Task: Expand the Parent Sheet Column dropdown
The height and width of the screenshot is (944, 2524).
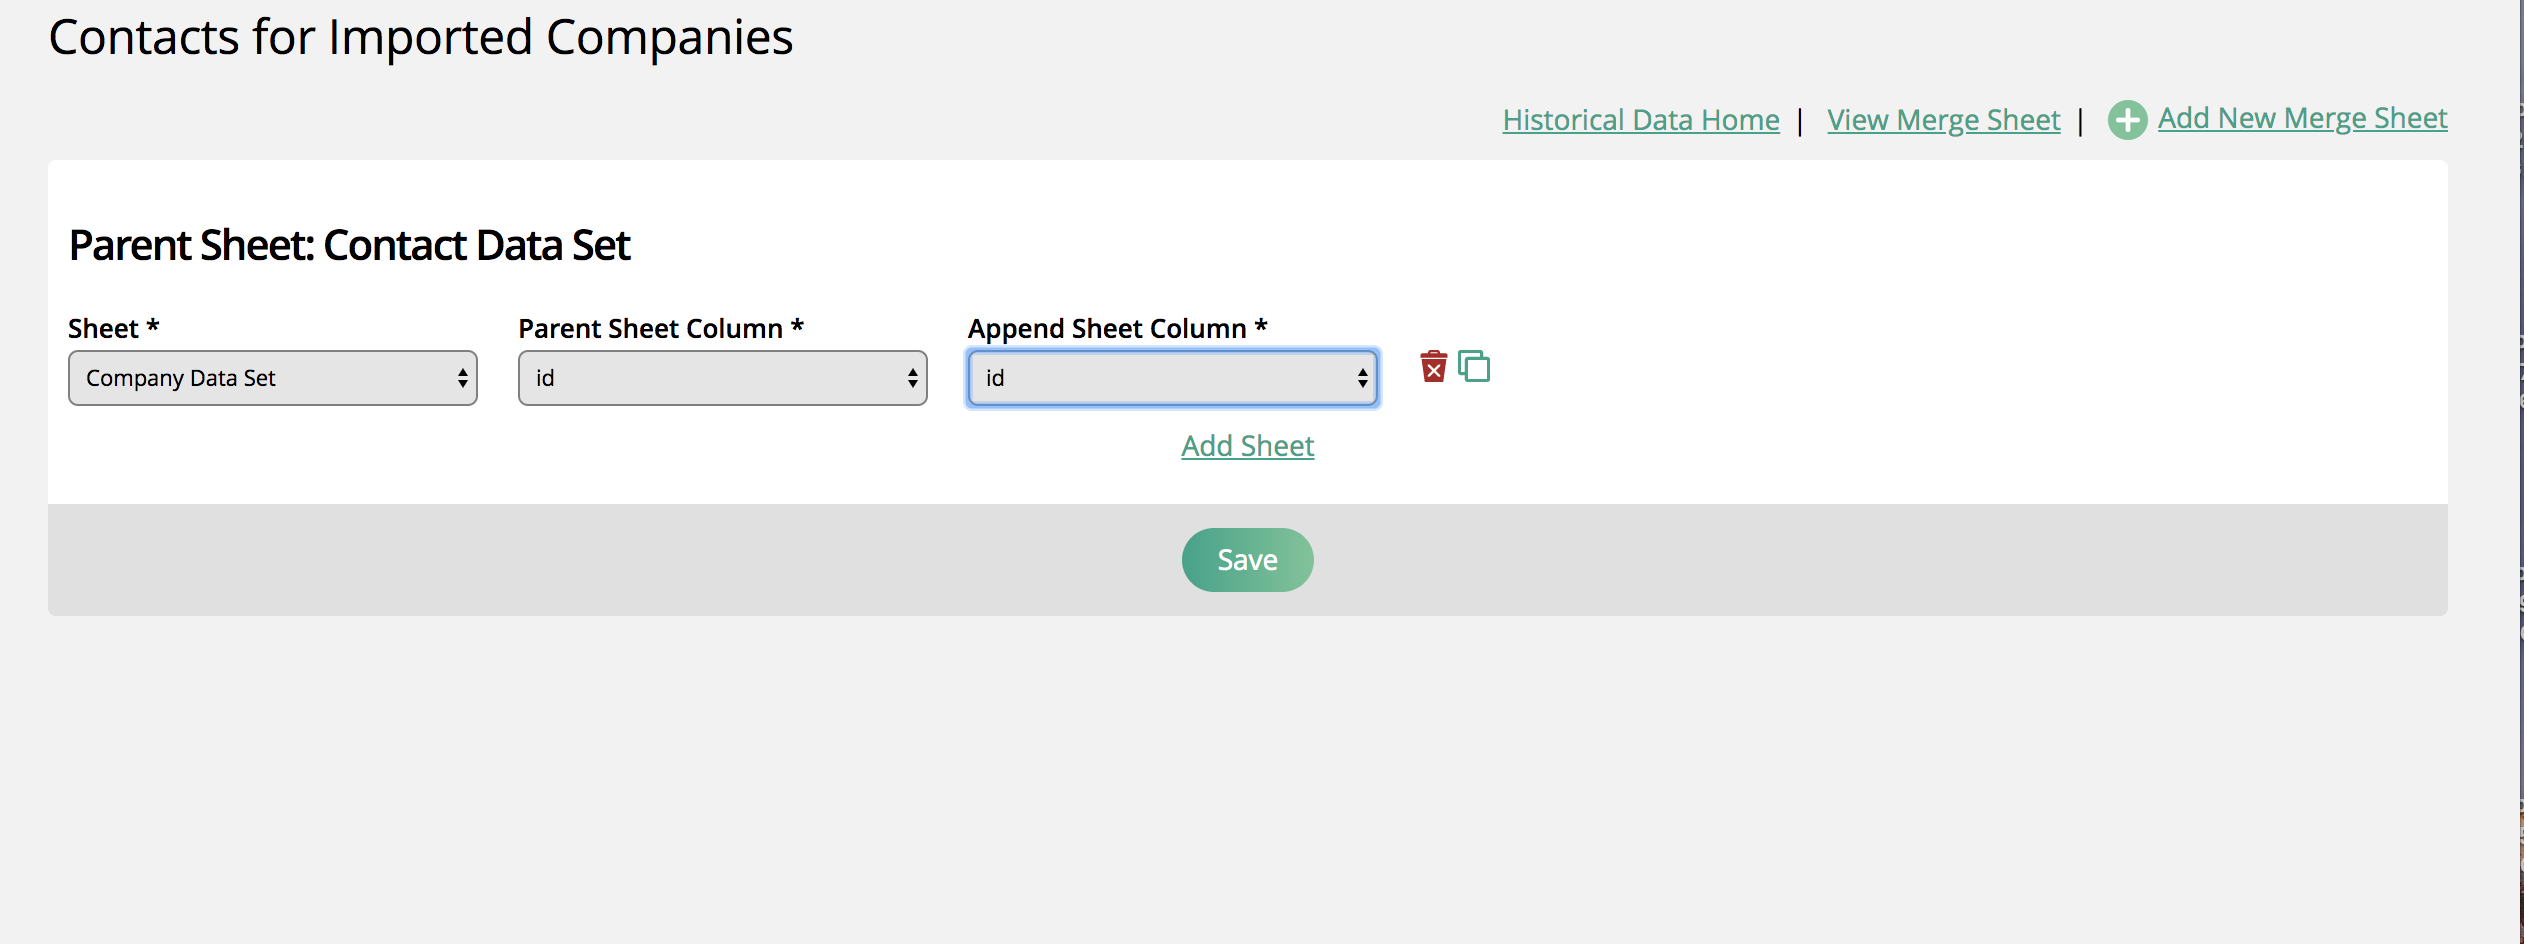Action: [x=722, y=378]
